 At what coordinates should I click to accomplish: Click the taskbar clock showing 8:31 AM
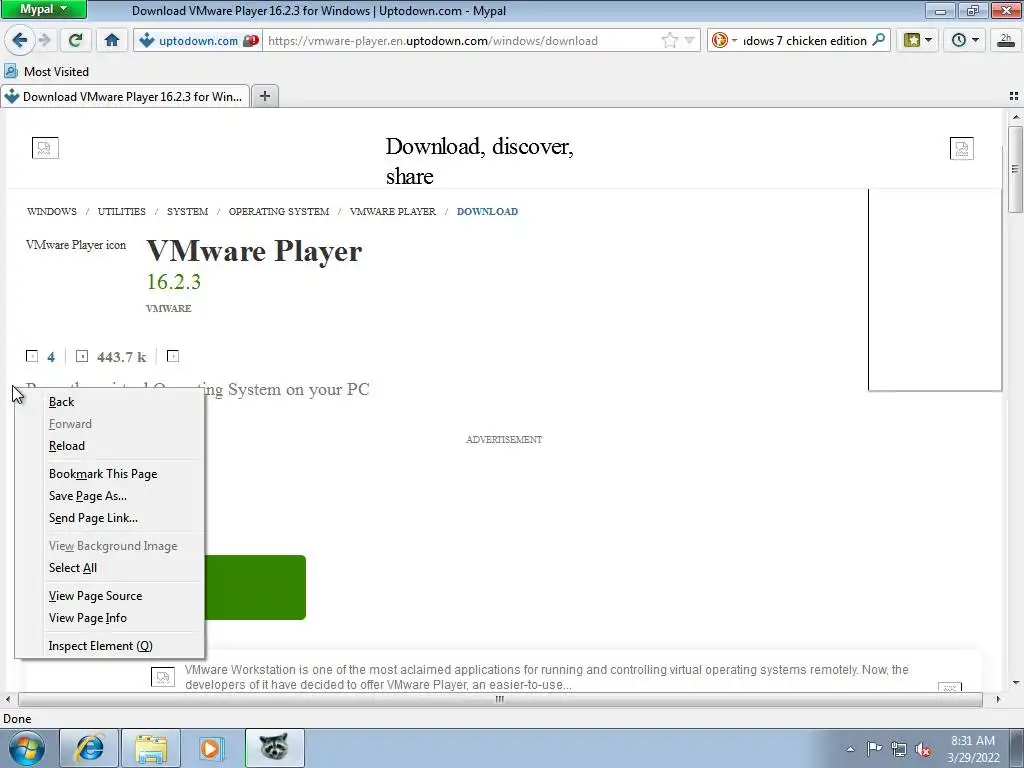pyautogui.click(x=973, y=749)
